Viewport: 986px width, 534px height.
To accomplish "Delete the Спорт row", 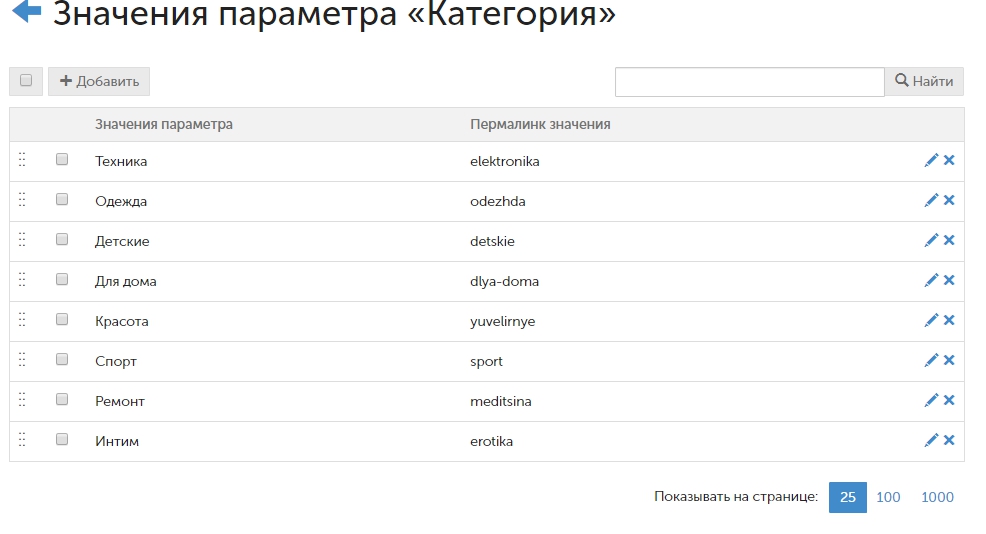I will pos(949,360).
